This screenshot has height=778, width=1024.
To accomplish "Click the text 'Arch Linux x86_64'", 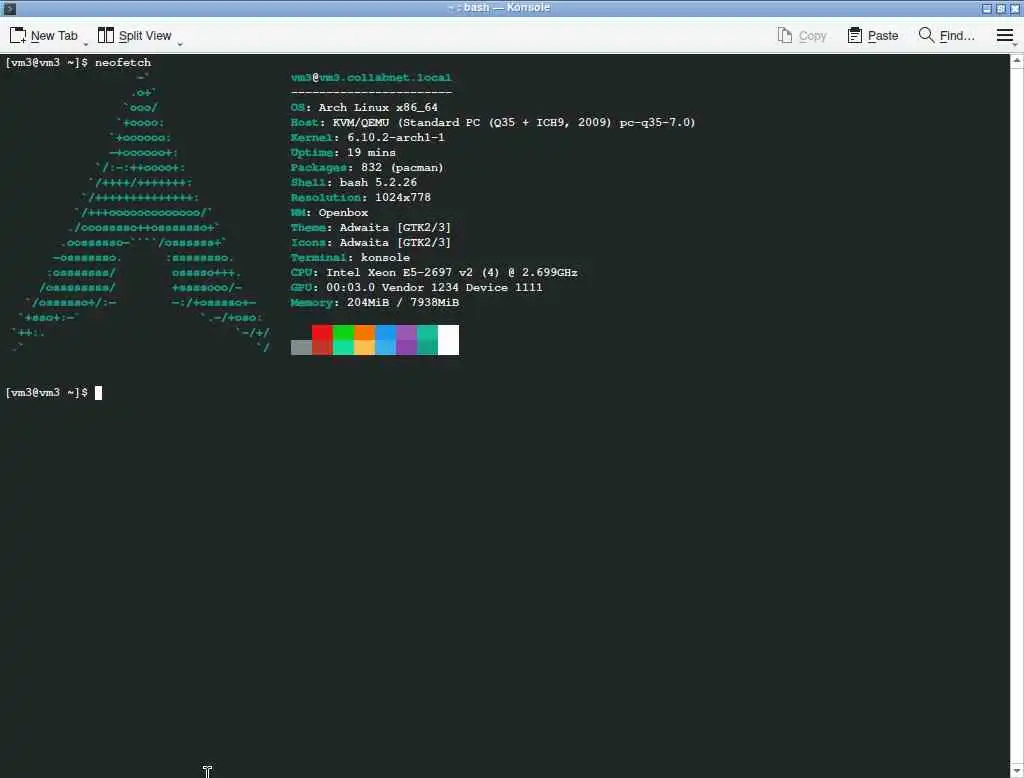I will click(x=378, y=107).
